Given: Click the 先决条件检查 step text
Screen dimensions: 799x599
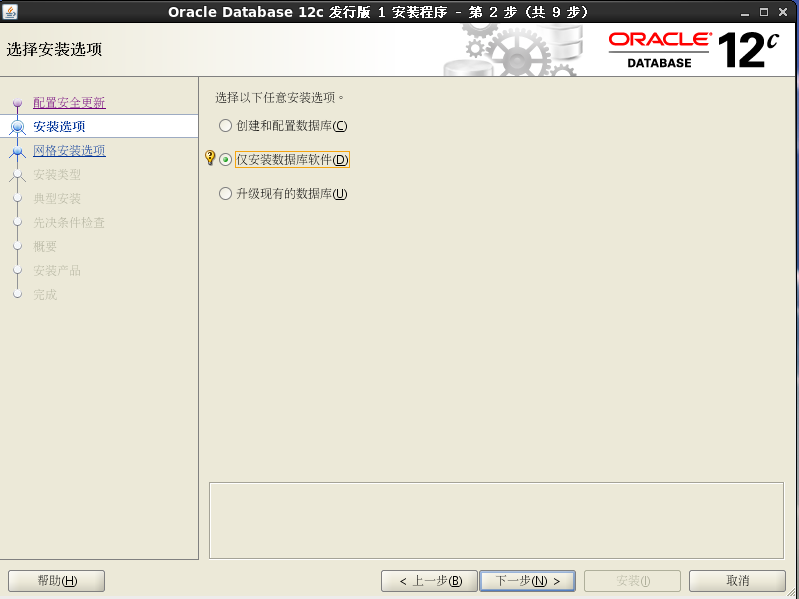Looking at the screenshot, I should [69, 223].
